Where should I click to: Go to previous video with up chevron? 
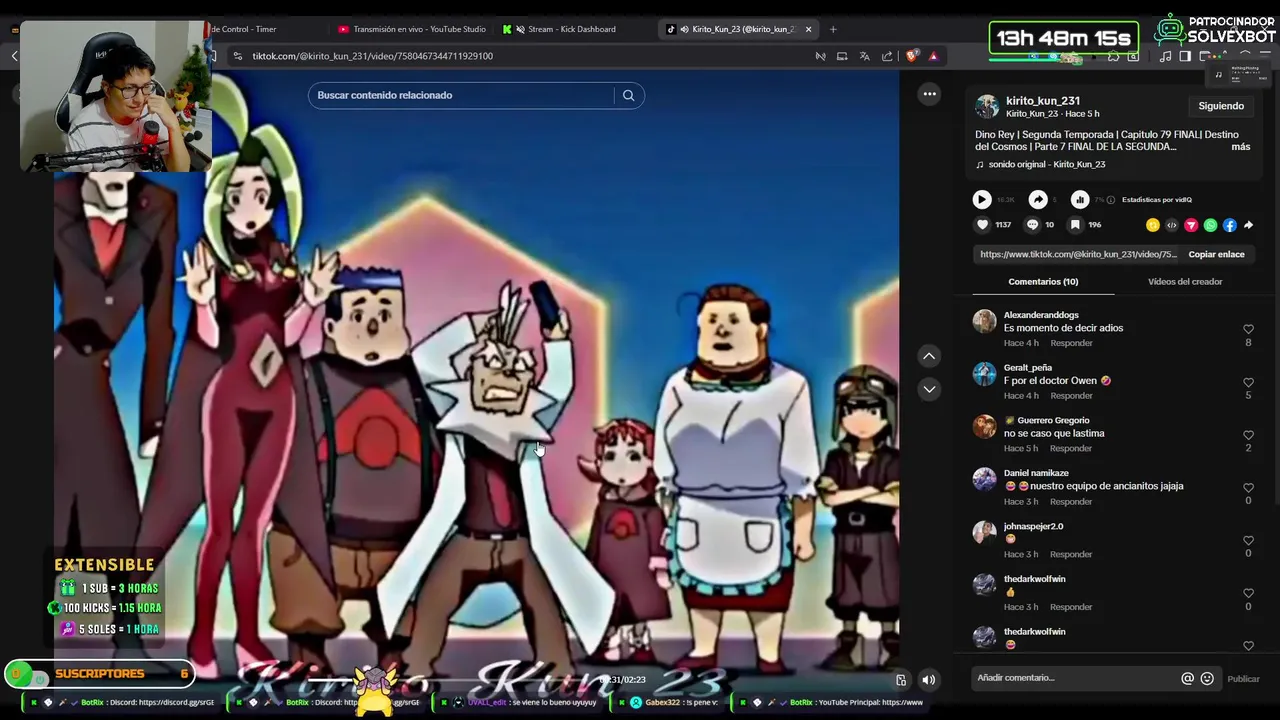coord(929,356)
